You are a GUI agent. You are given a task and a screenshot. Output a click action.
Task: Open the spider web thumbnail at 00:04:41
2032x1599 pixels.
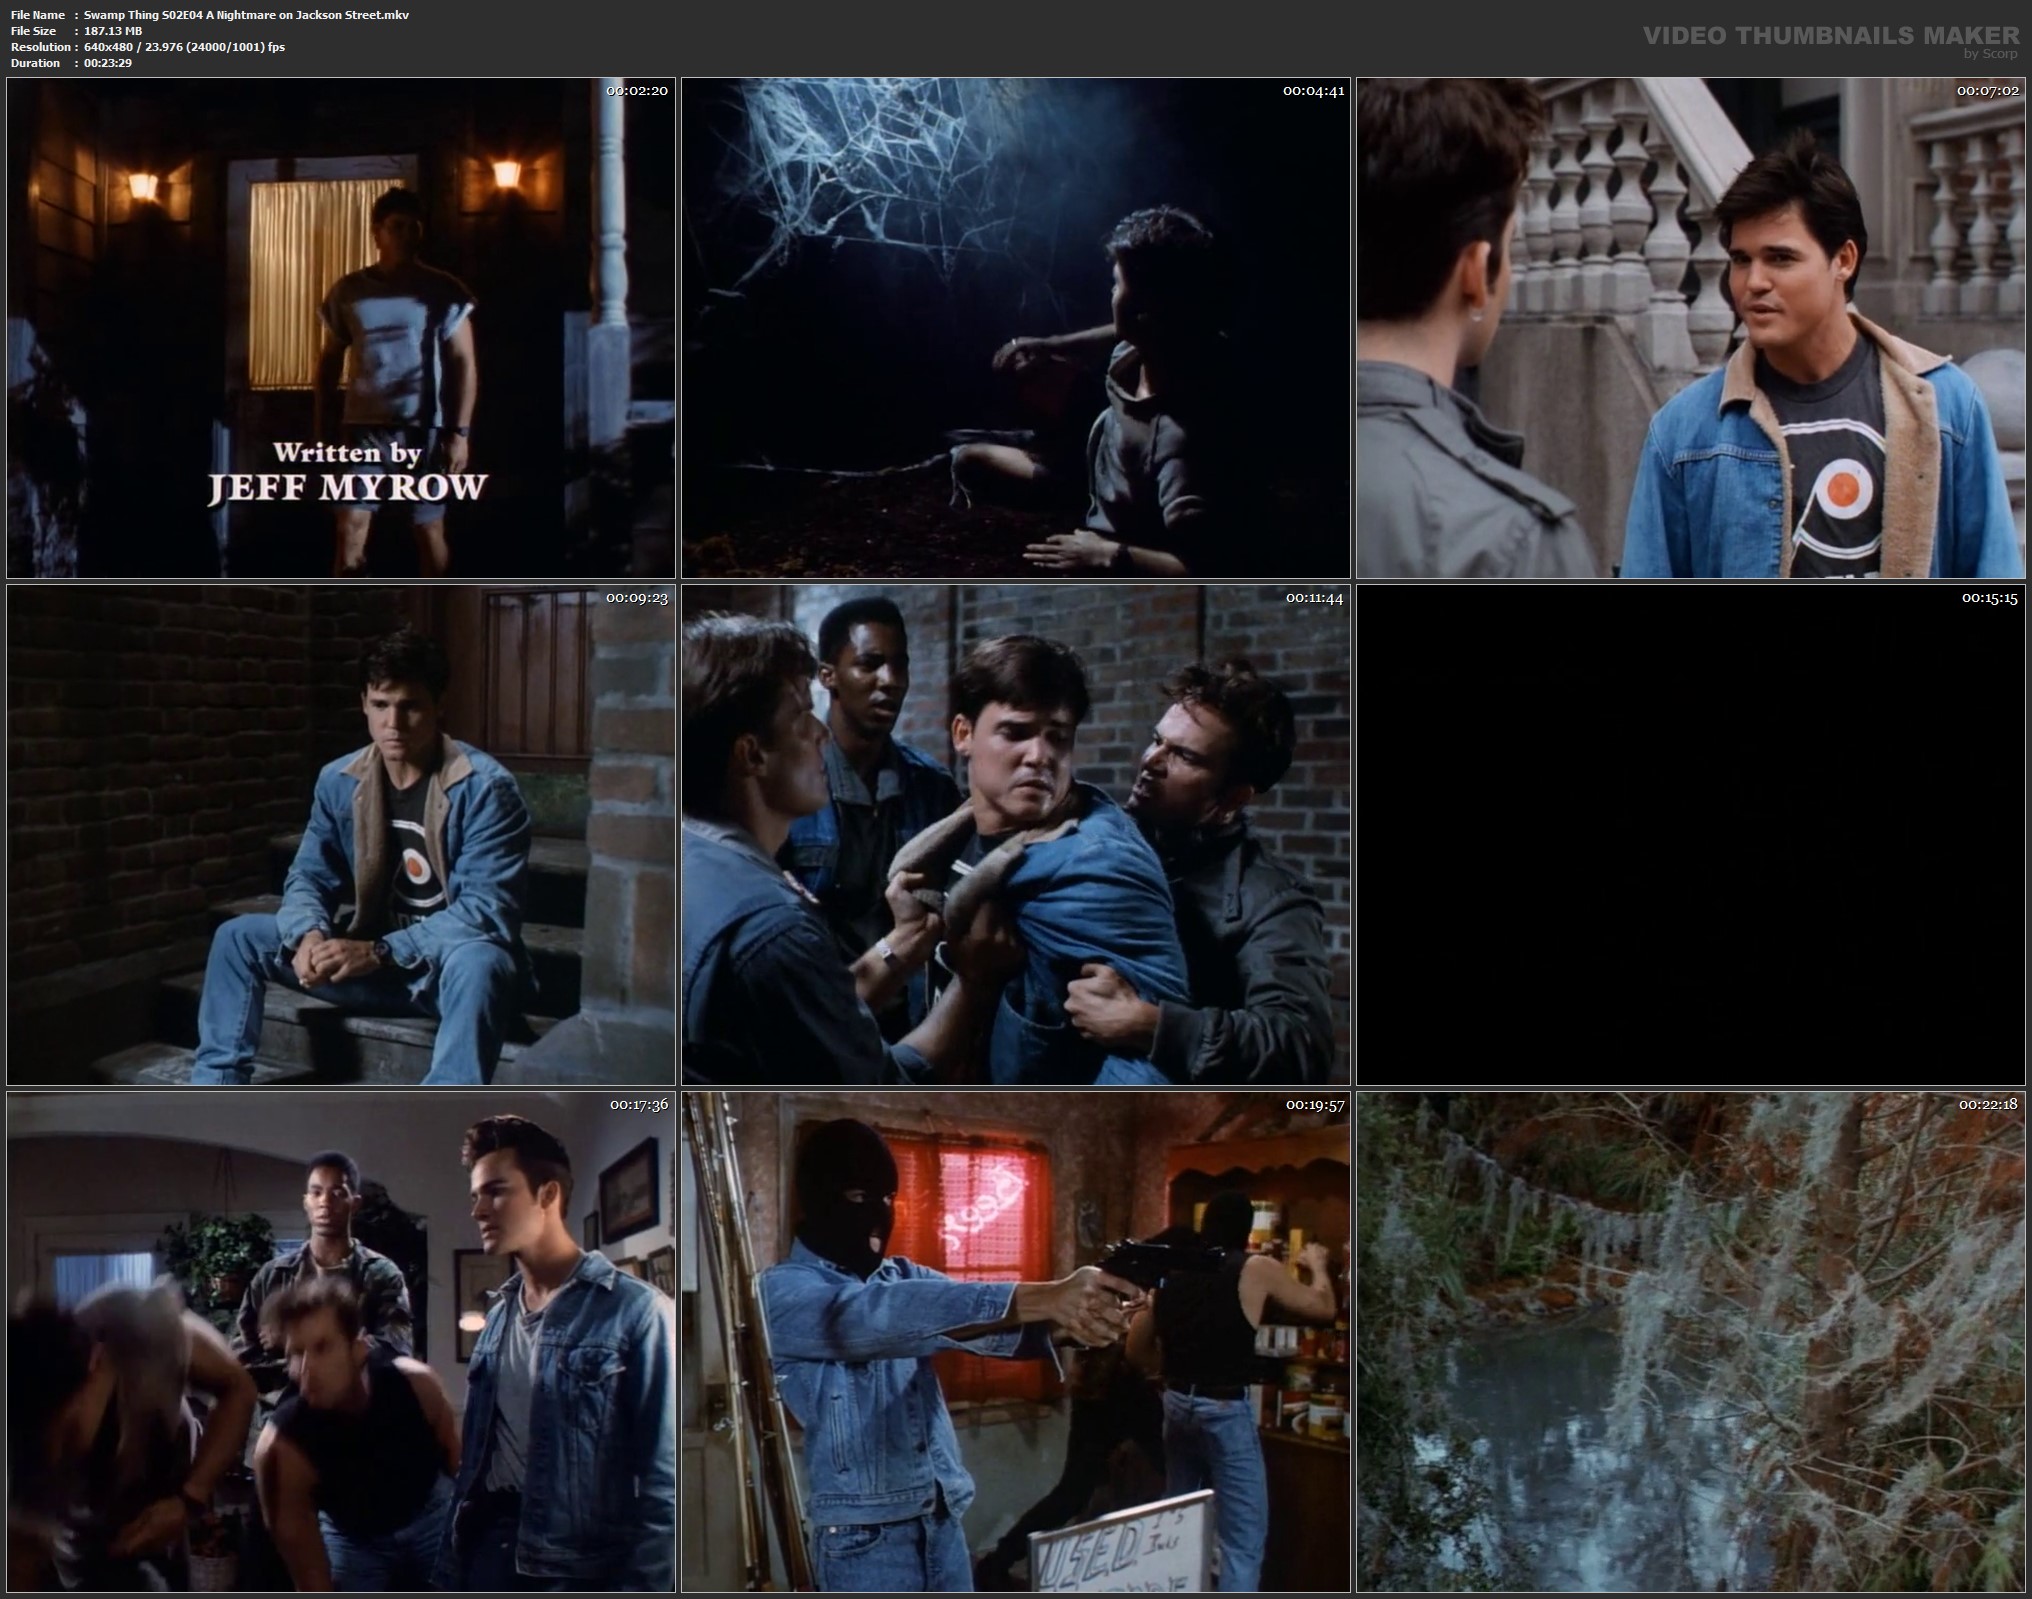click(x=1015, y=327)
